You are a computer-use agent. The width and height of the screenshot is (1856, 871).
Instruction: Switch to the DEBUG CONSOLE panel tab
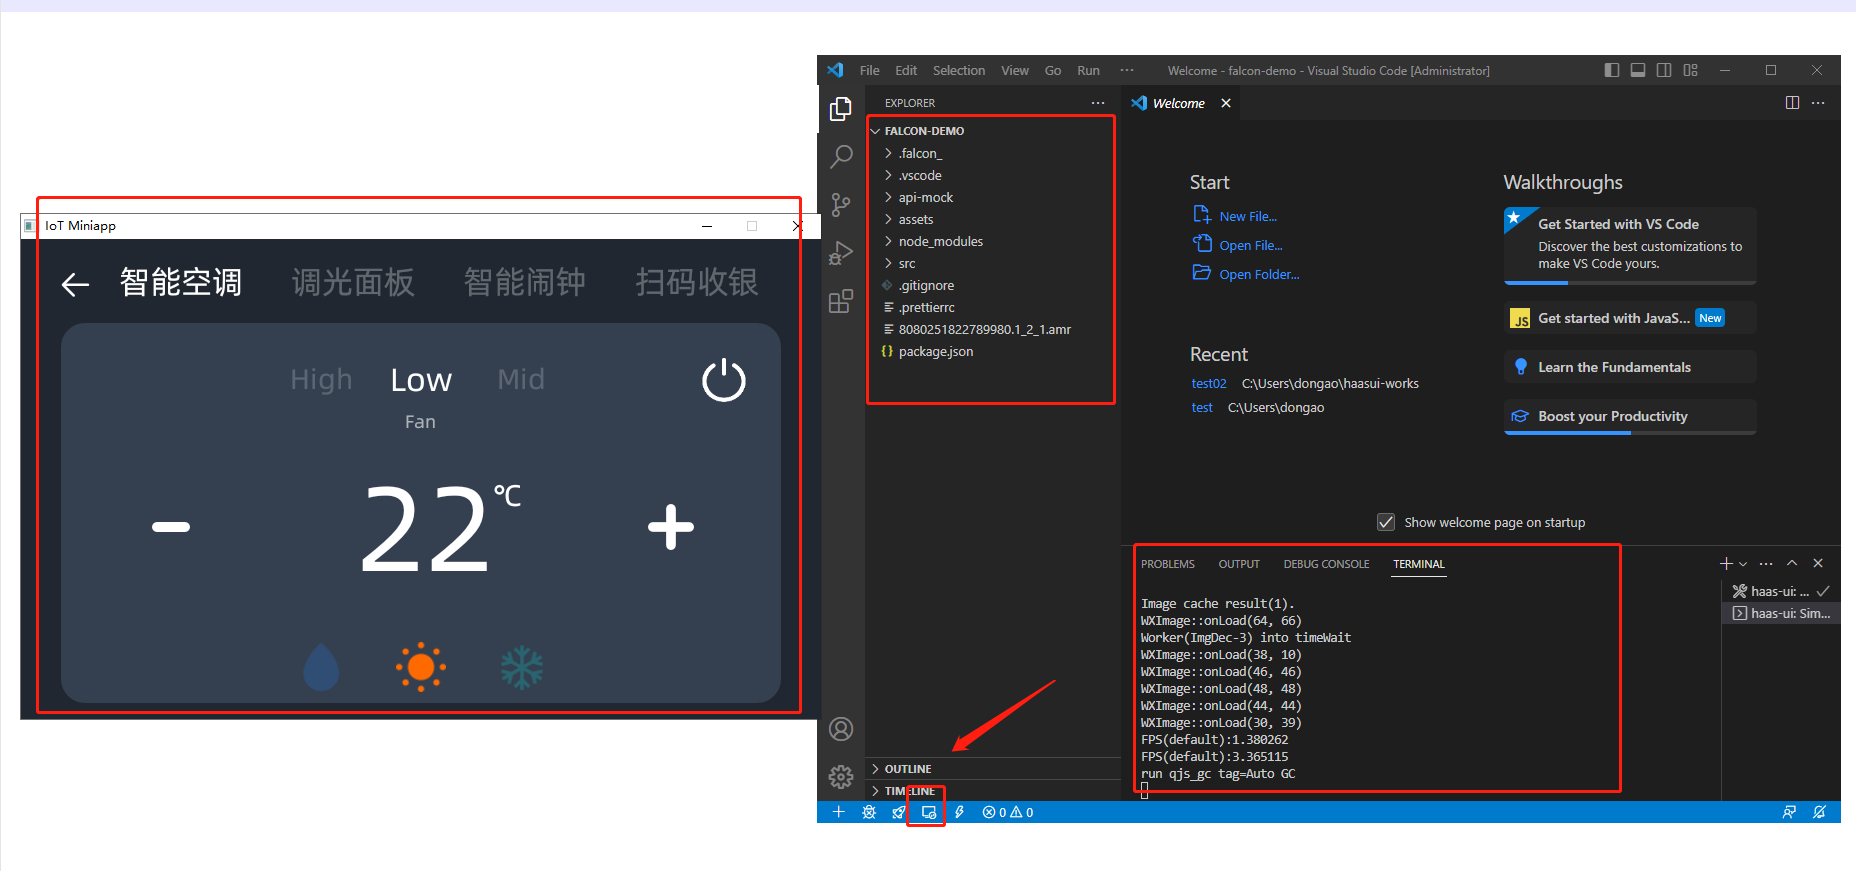tap(1326, 564)
